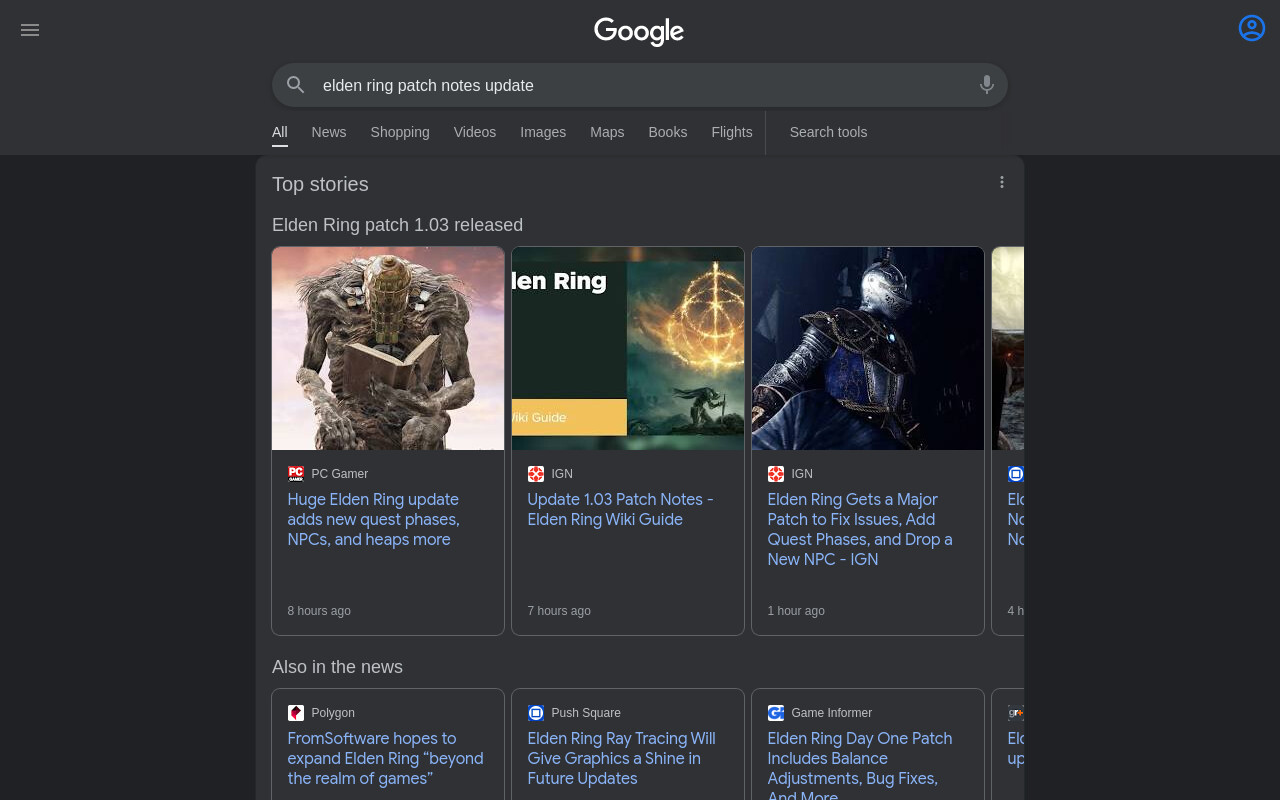Open the Videos tab
The height and width of the screenshot is (800, 1280).
(475, 132)
